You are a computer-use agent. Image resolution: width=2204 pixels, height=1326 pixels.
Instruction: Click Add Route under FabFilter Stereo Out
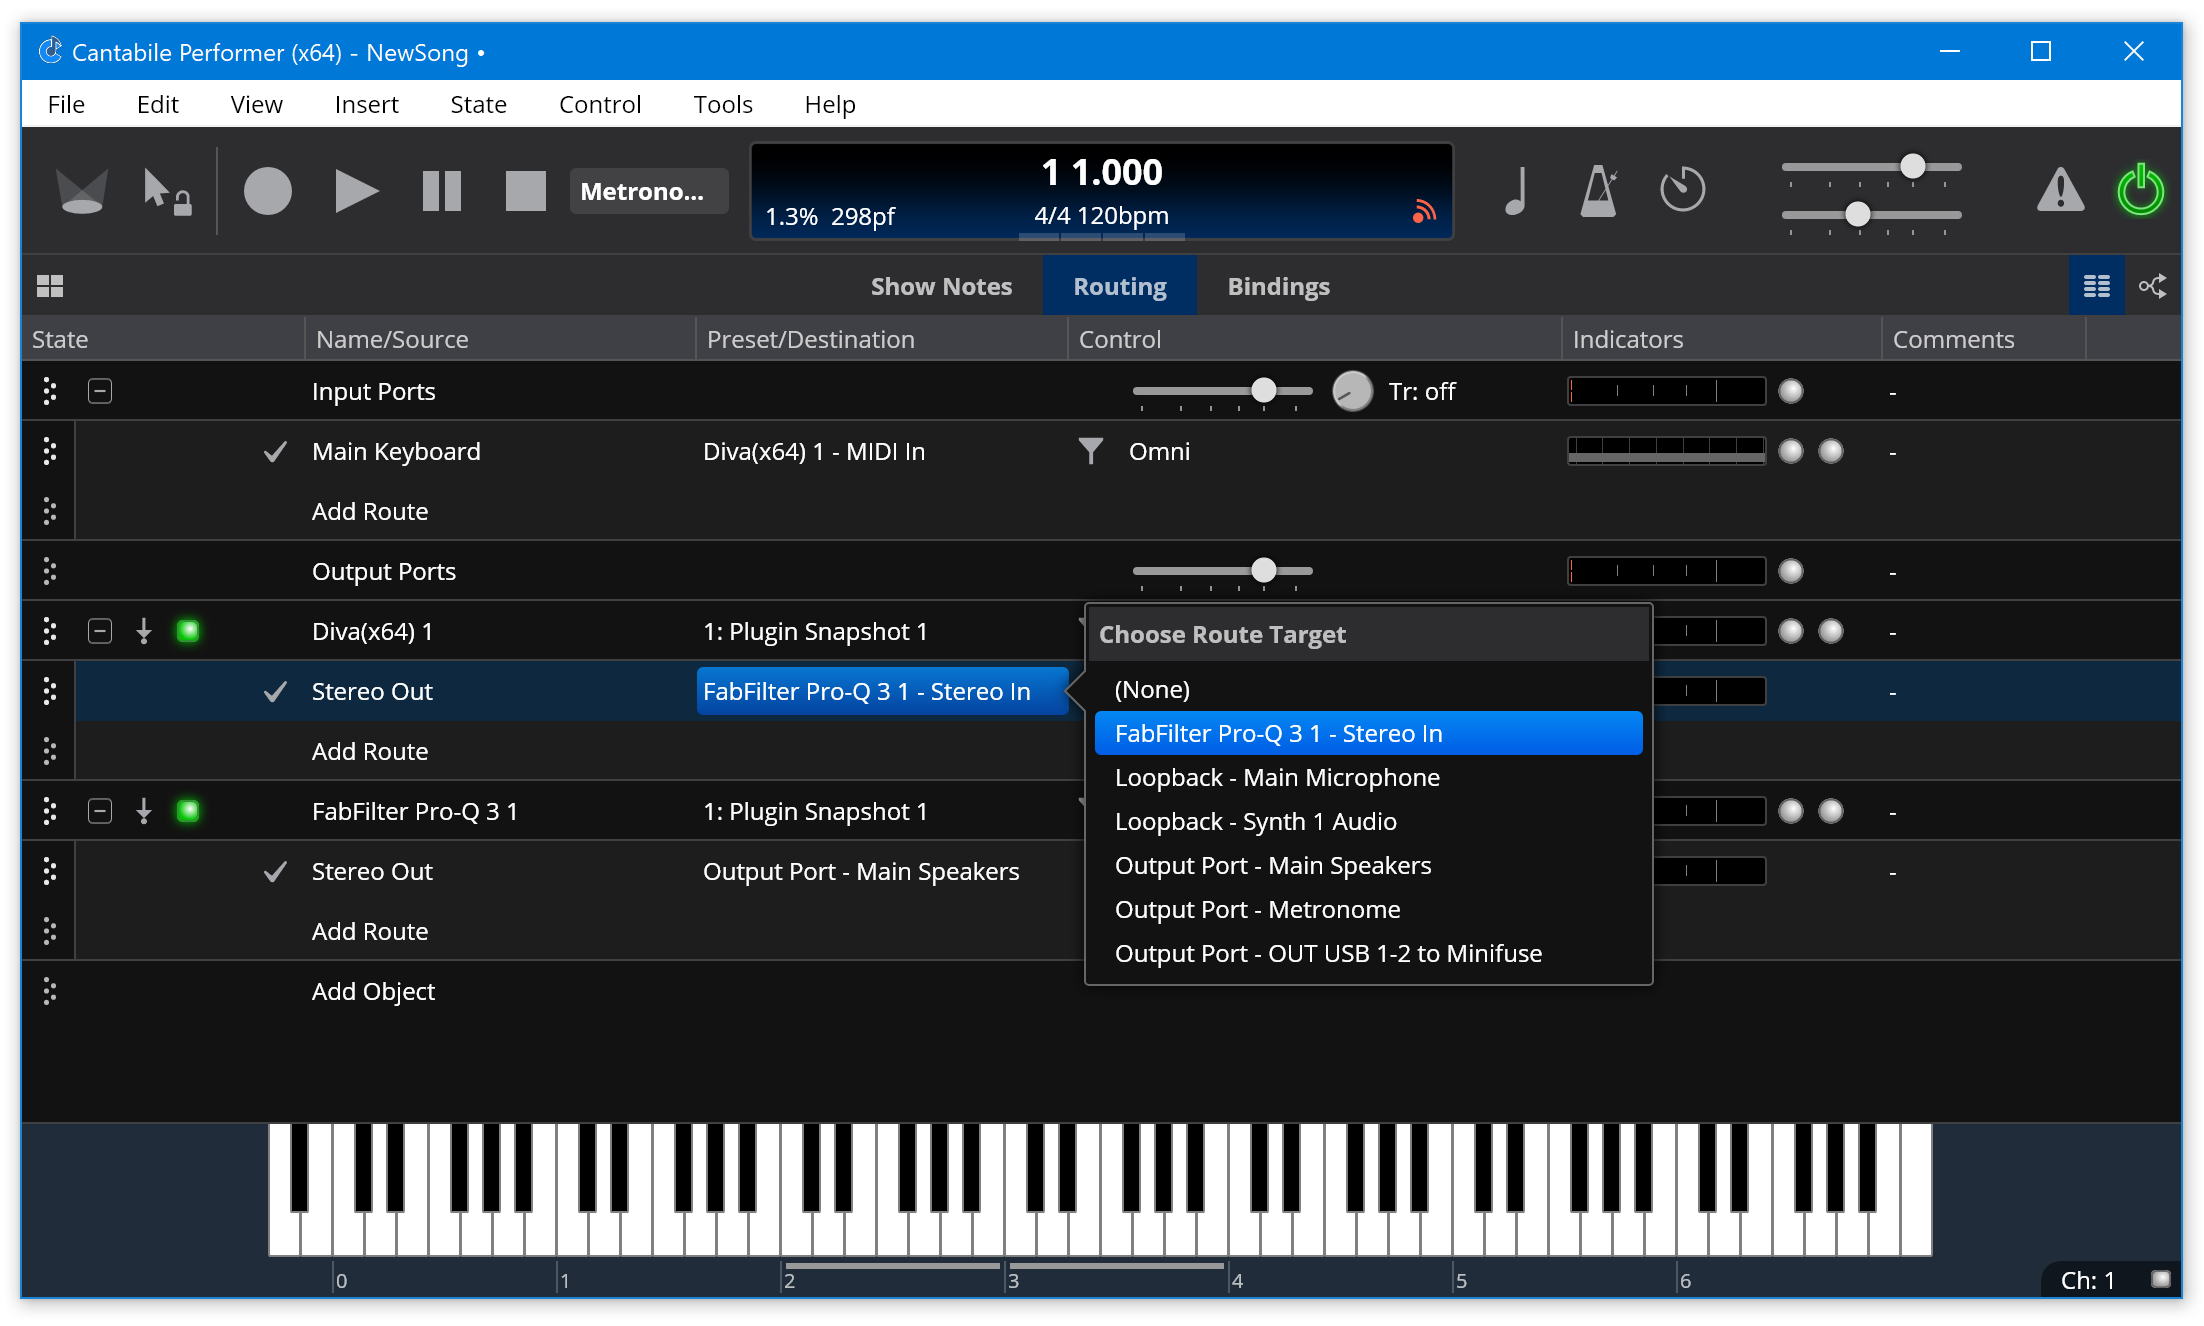[370, 931]
